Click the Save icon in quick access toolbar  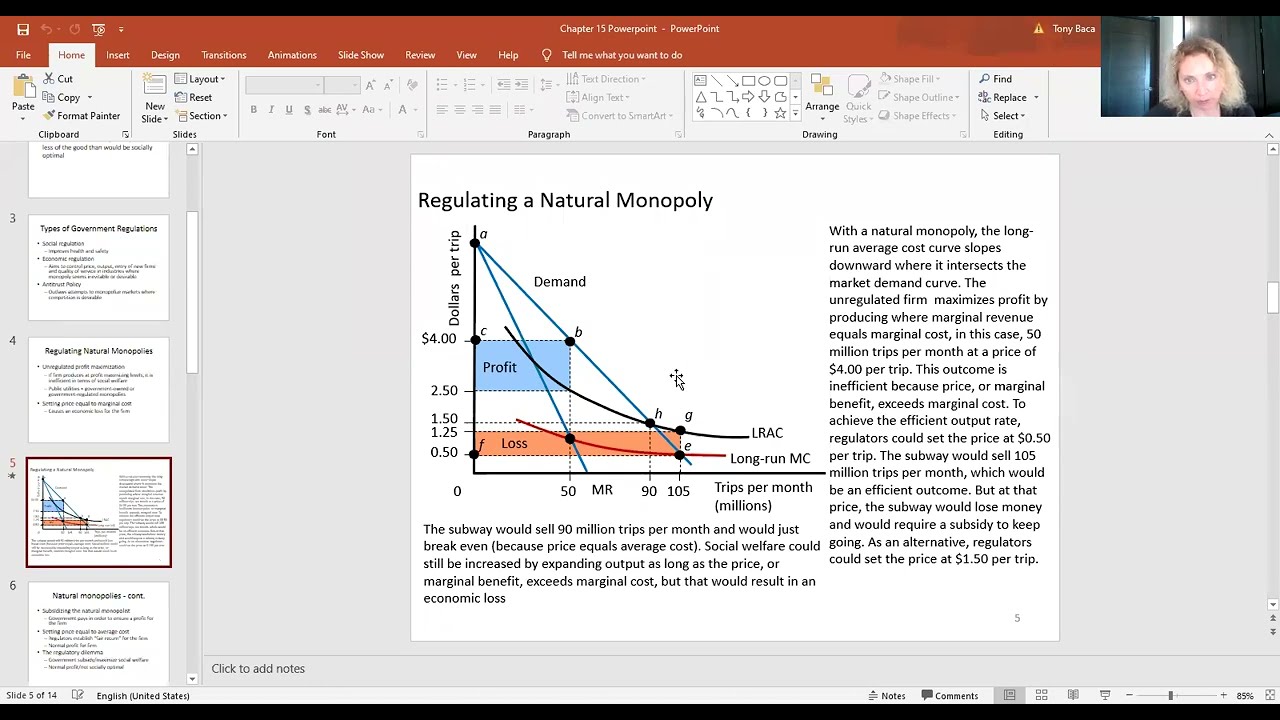point(23,29)
